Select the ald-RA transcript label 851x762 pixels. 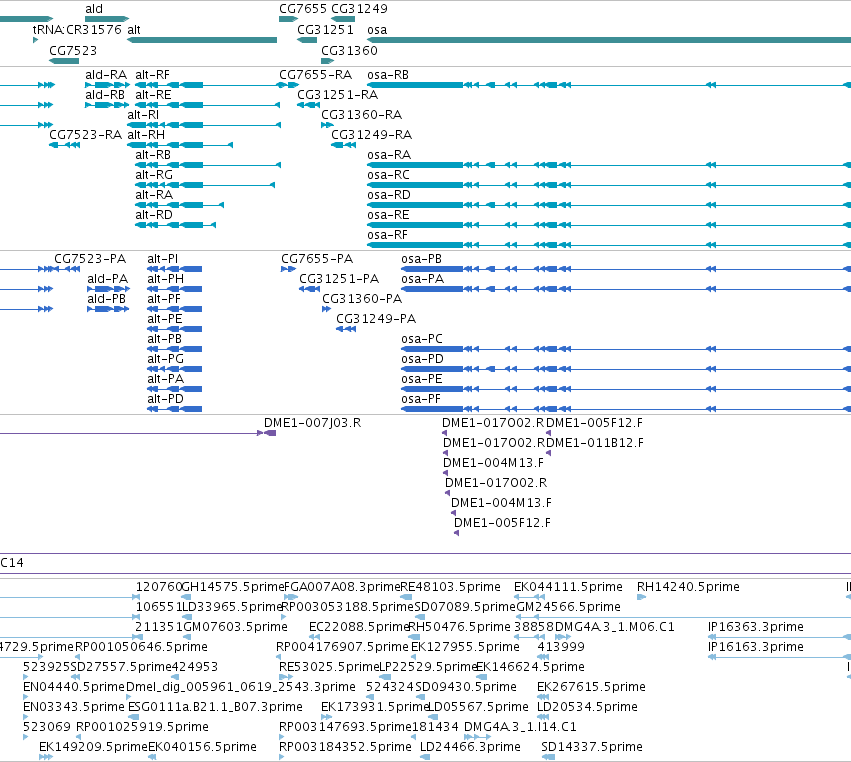(106, 75)
